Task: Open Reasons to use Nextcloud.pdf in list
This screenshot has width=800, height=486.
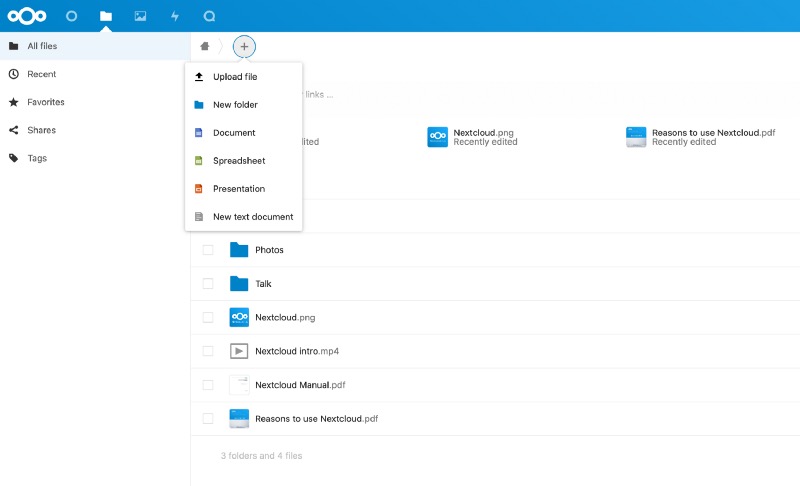Action: 316,419
